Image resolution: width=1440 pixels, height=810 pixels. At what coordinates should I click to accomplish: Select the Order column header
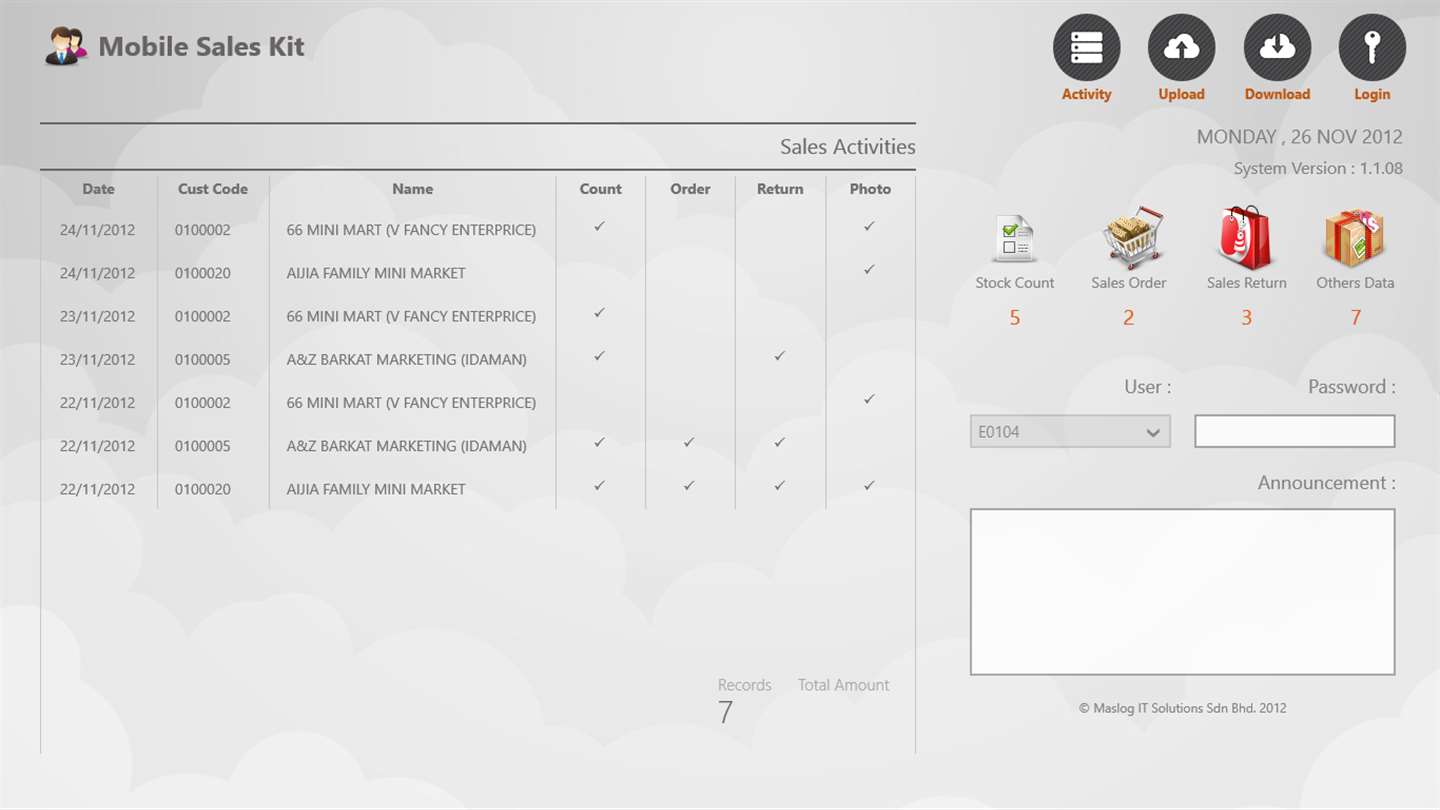pyautogui.click(x=690, y=188)
